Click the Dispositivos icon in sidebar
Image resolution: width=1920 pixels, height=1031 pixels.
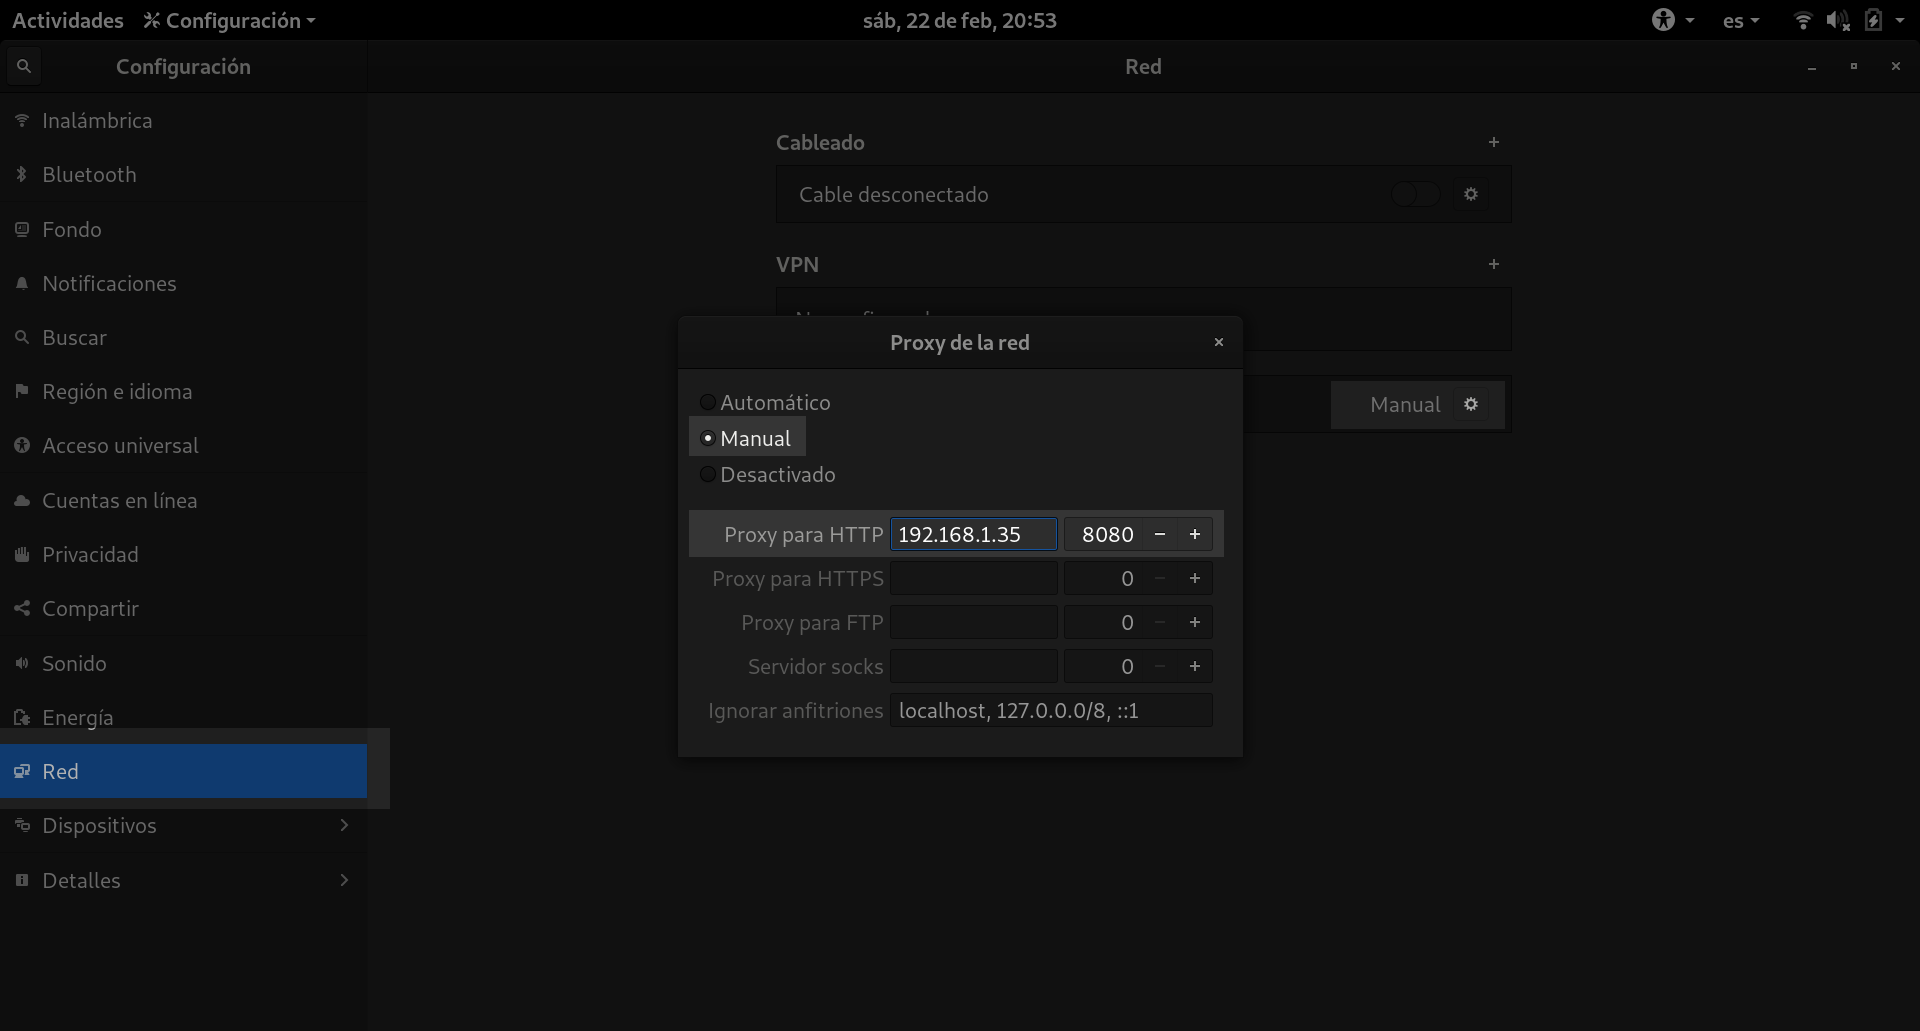click(22, 826)
